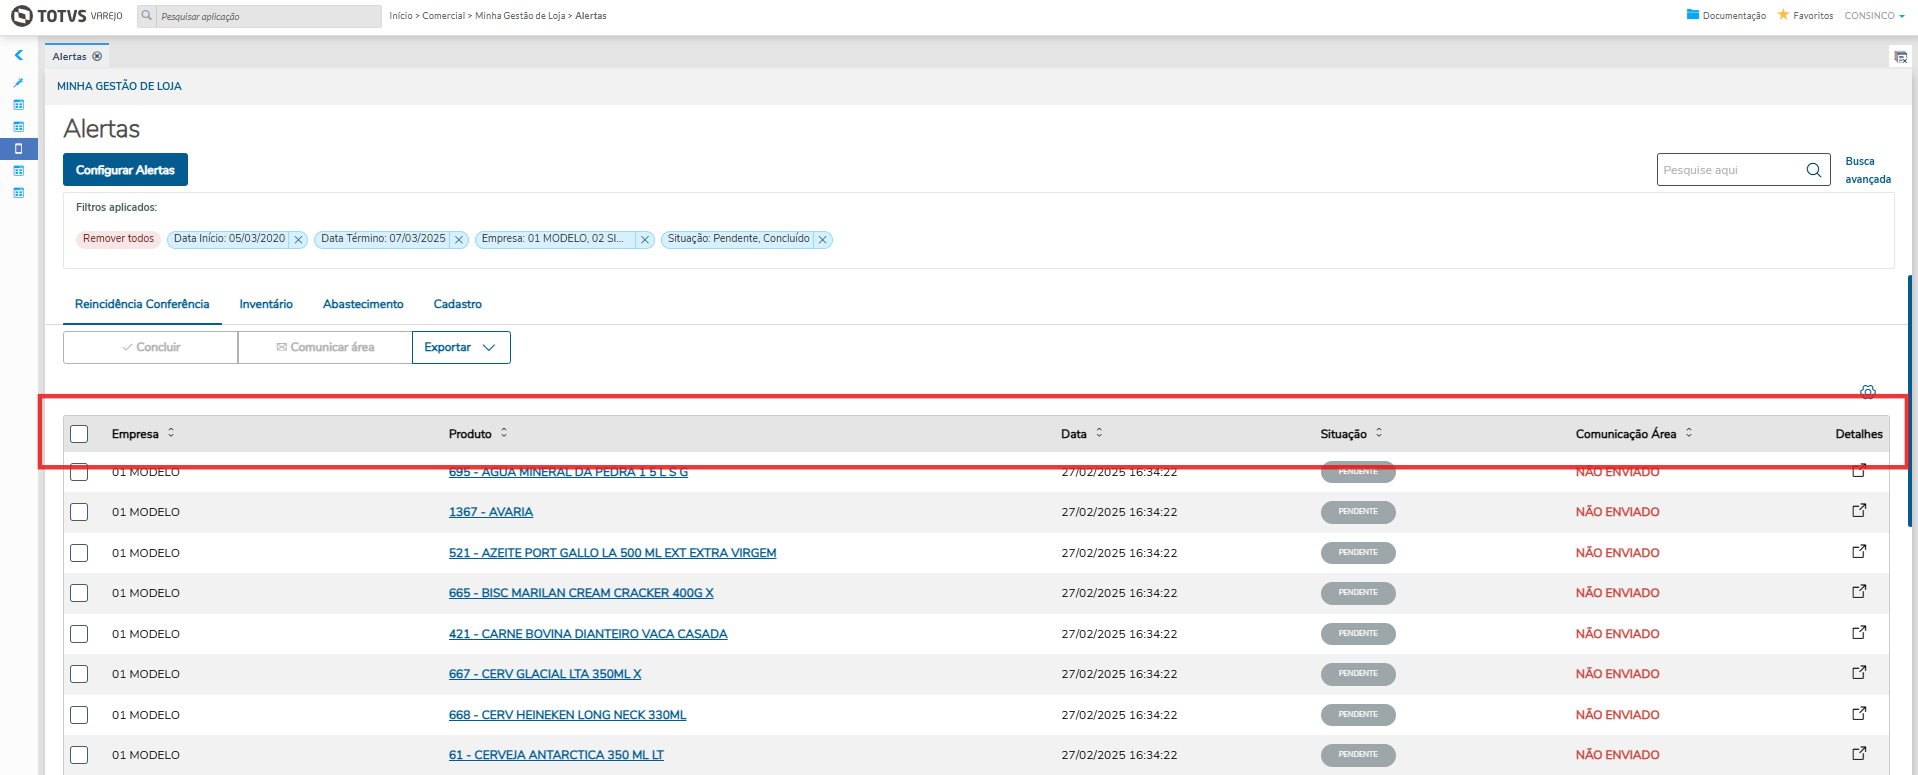Screen dimensions: 1918x775
Task: Check the CERV GLACIAL LTA 350ML row box
Action: [79, 674]
